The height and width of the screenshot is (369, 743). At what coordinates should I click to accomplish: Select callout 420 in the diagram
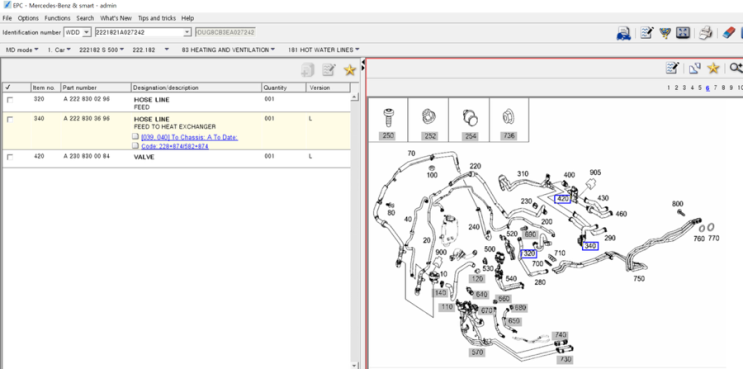coord(562,199)
